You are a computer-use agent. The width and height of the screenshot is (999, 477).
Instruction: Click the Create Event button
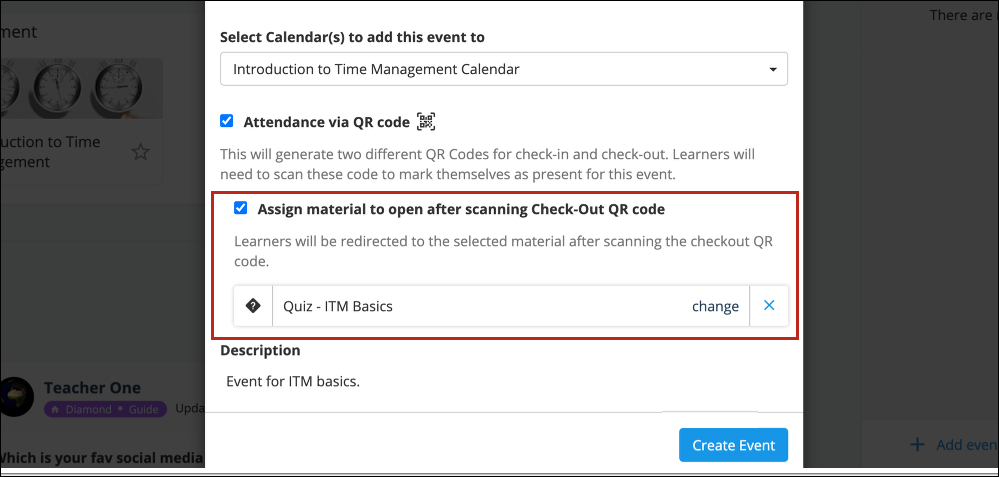[x=733, y=445]
